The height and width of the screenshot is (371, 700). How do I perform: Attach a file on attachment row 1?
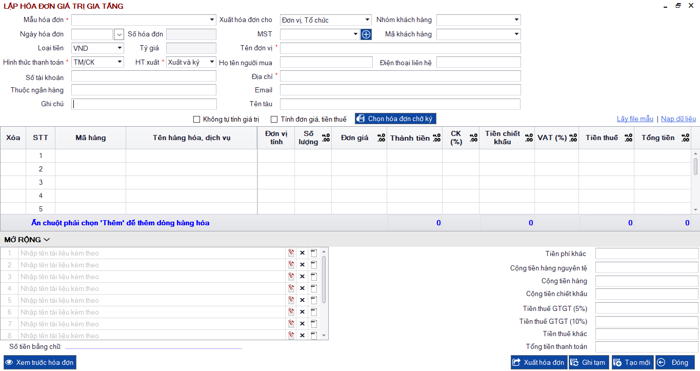(291, 253)
